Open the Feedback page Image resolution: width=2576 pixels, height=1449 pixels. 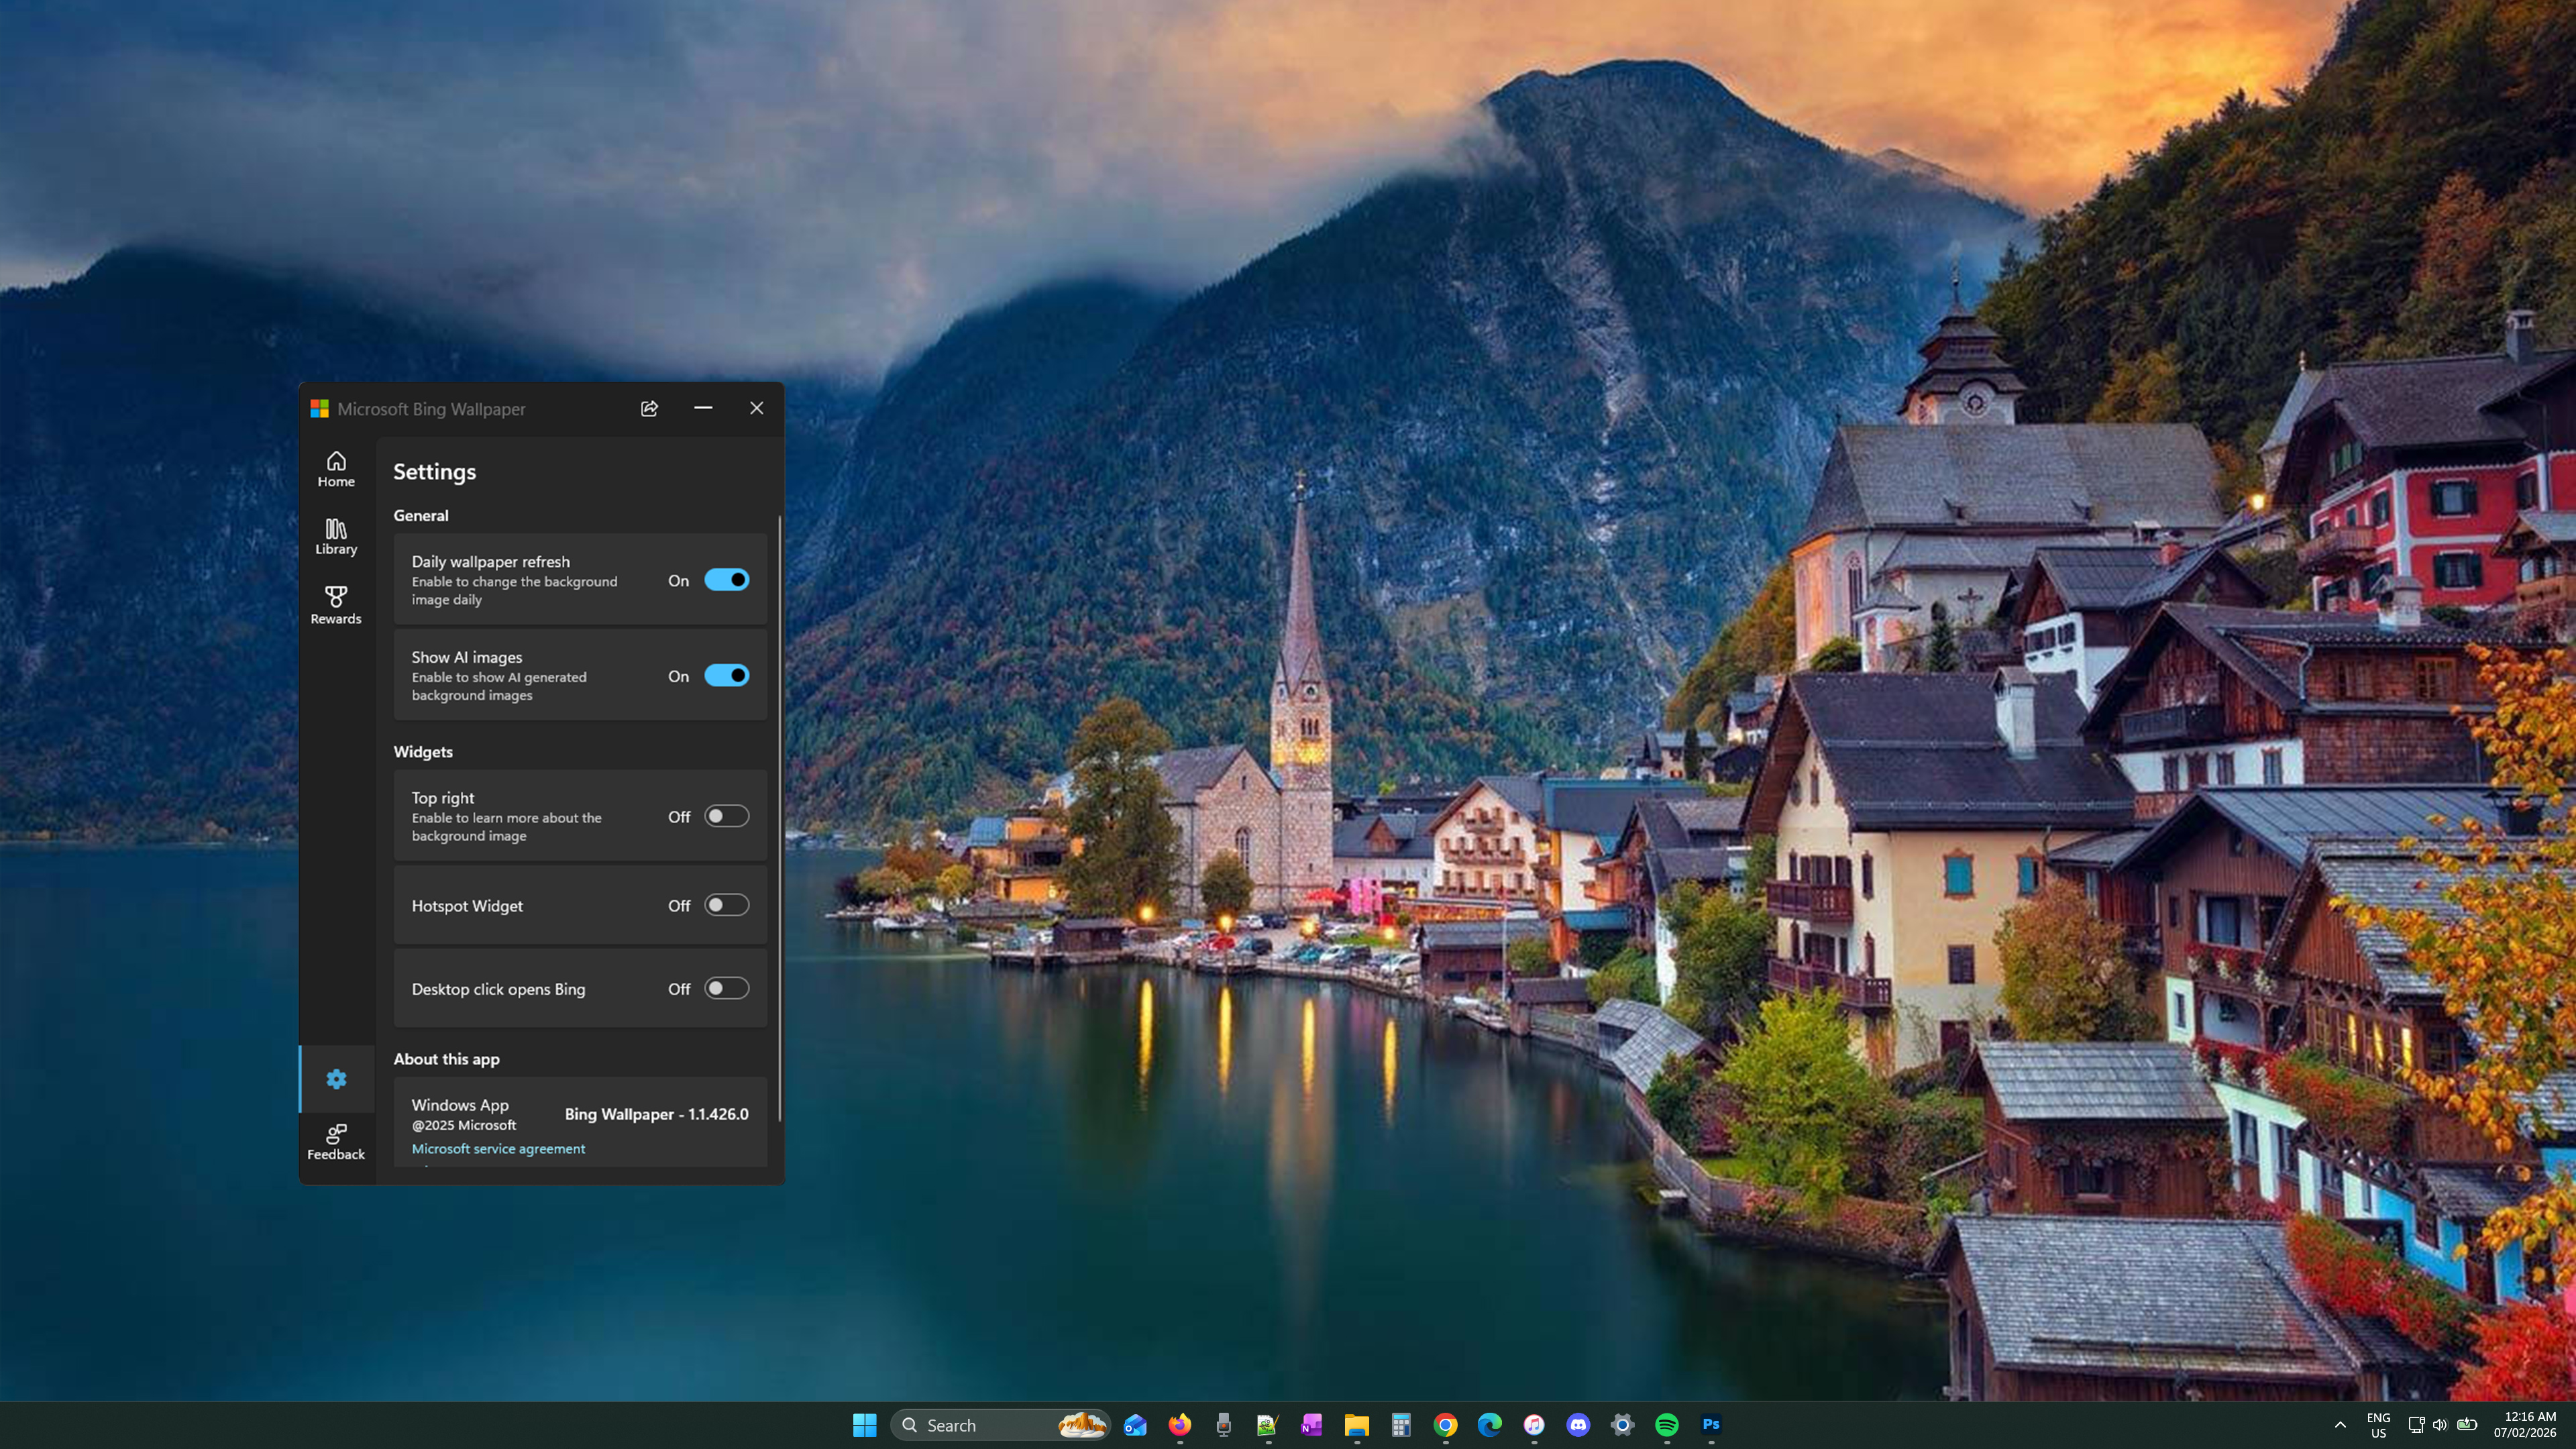[x=336, y=1141]
